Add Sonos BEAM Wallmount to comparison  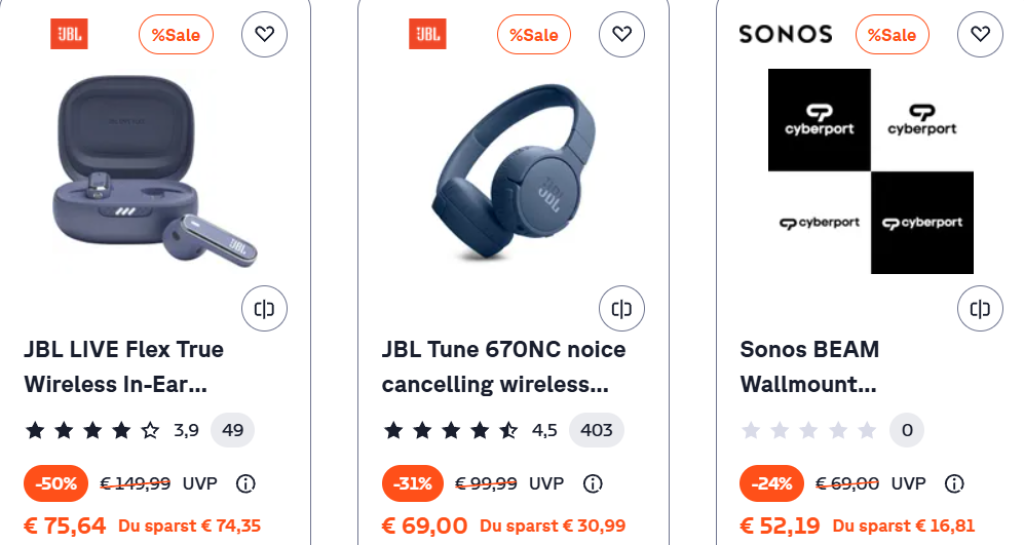click(x=980, y=308)
